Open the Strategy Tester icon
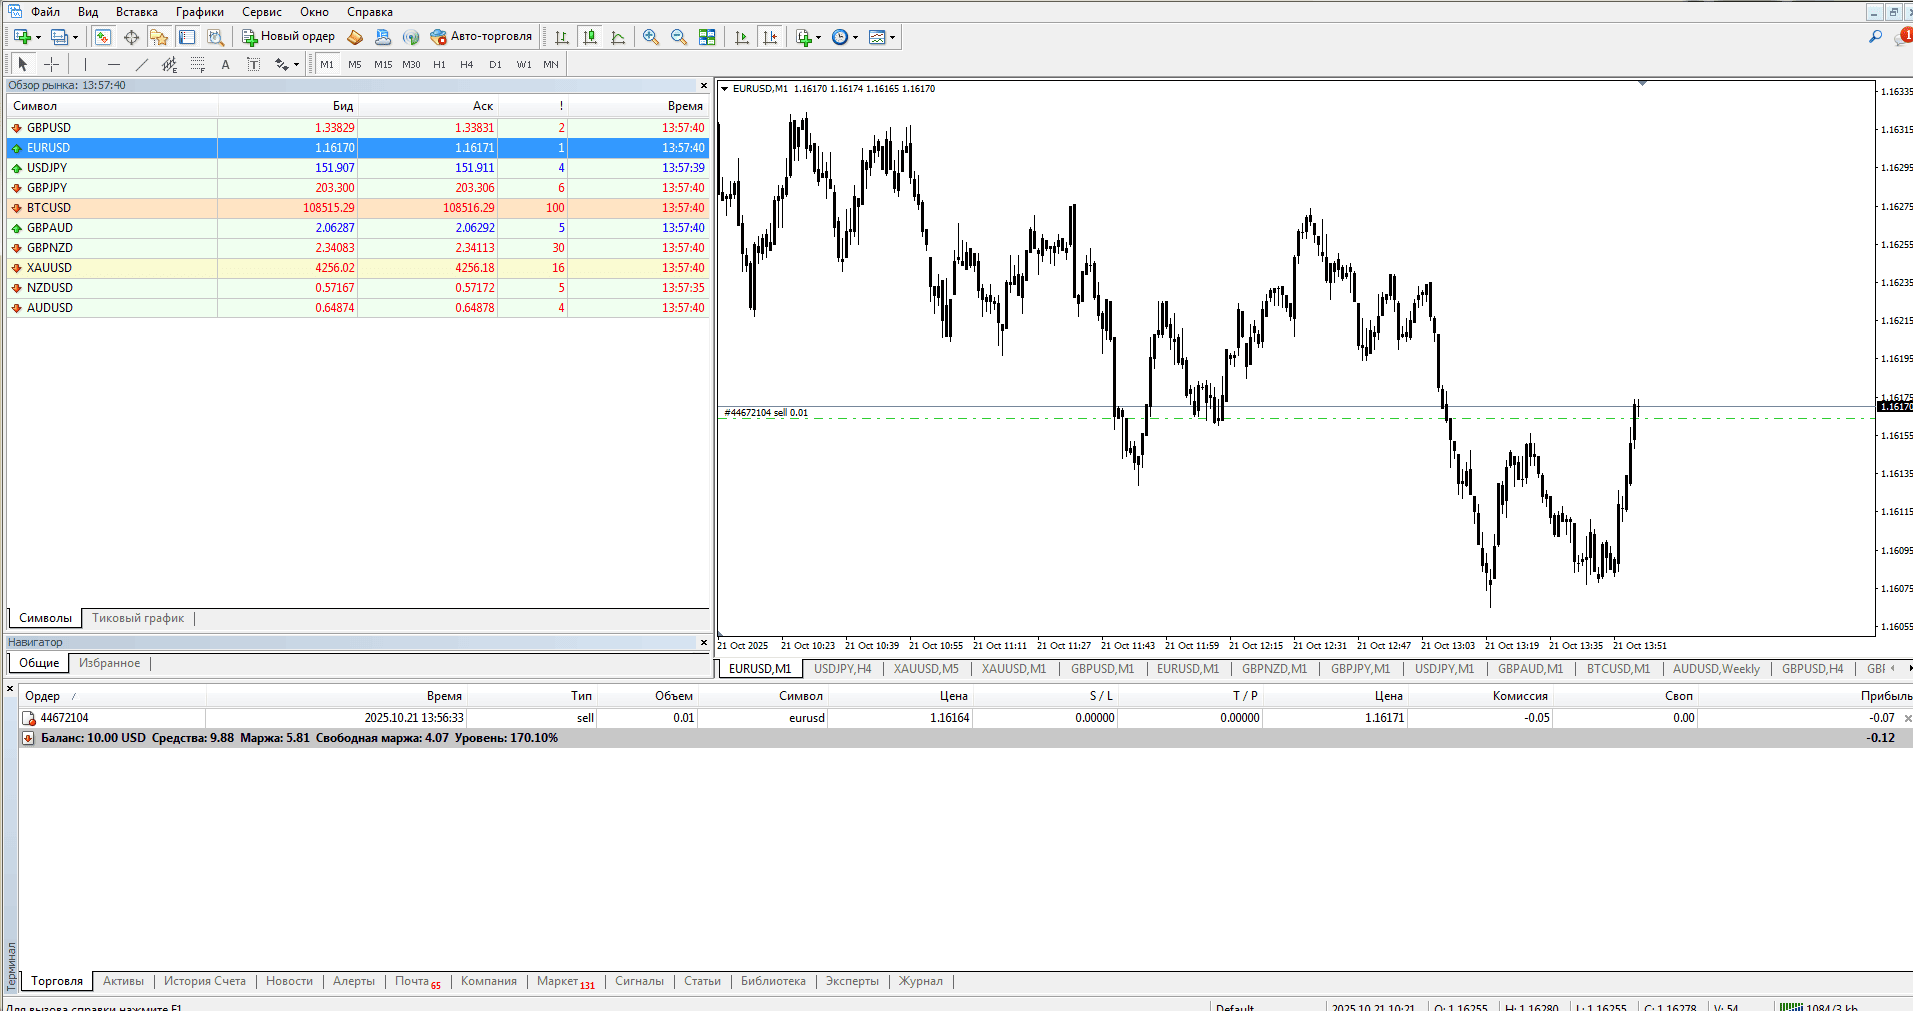Viewport: 1913px width, 1011px height. pyautogui.click(x=215, y=37)
